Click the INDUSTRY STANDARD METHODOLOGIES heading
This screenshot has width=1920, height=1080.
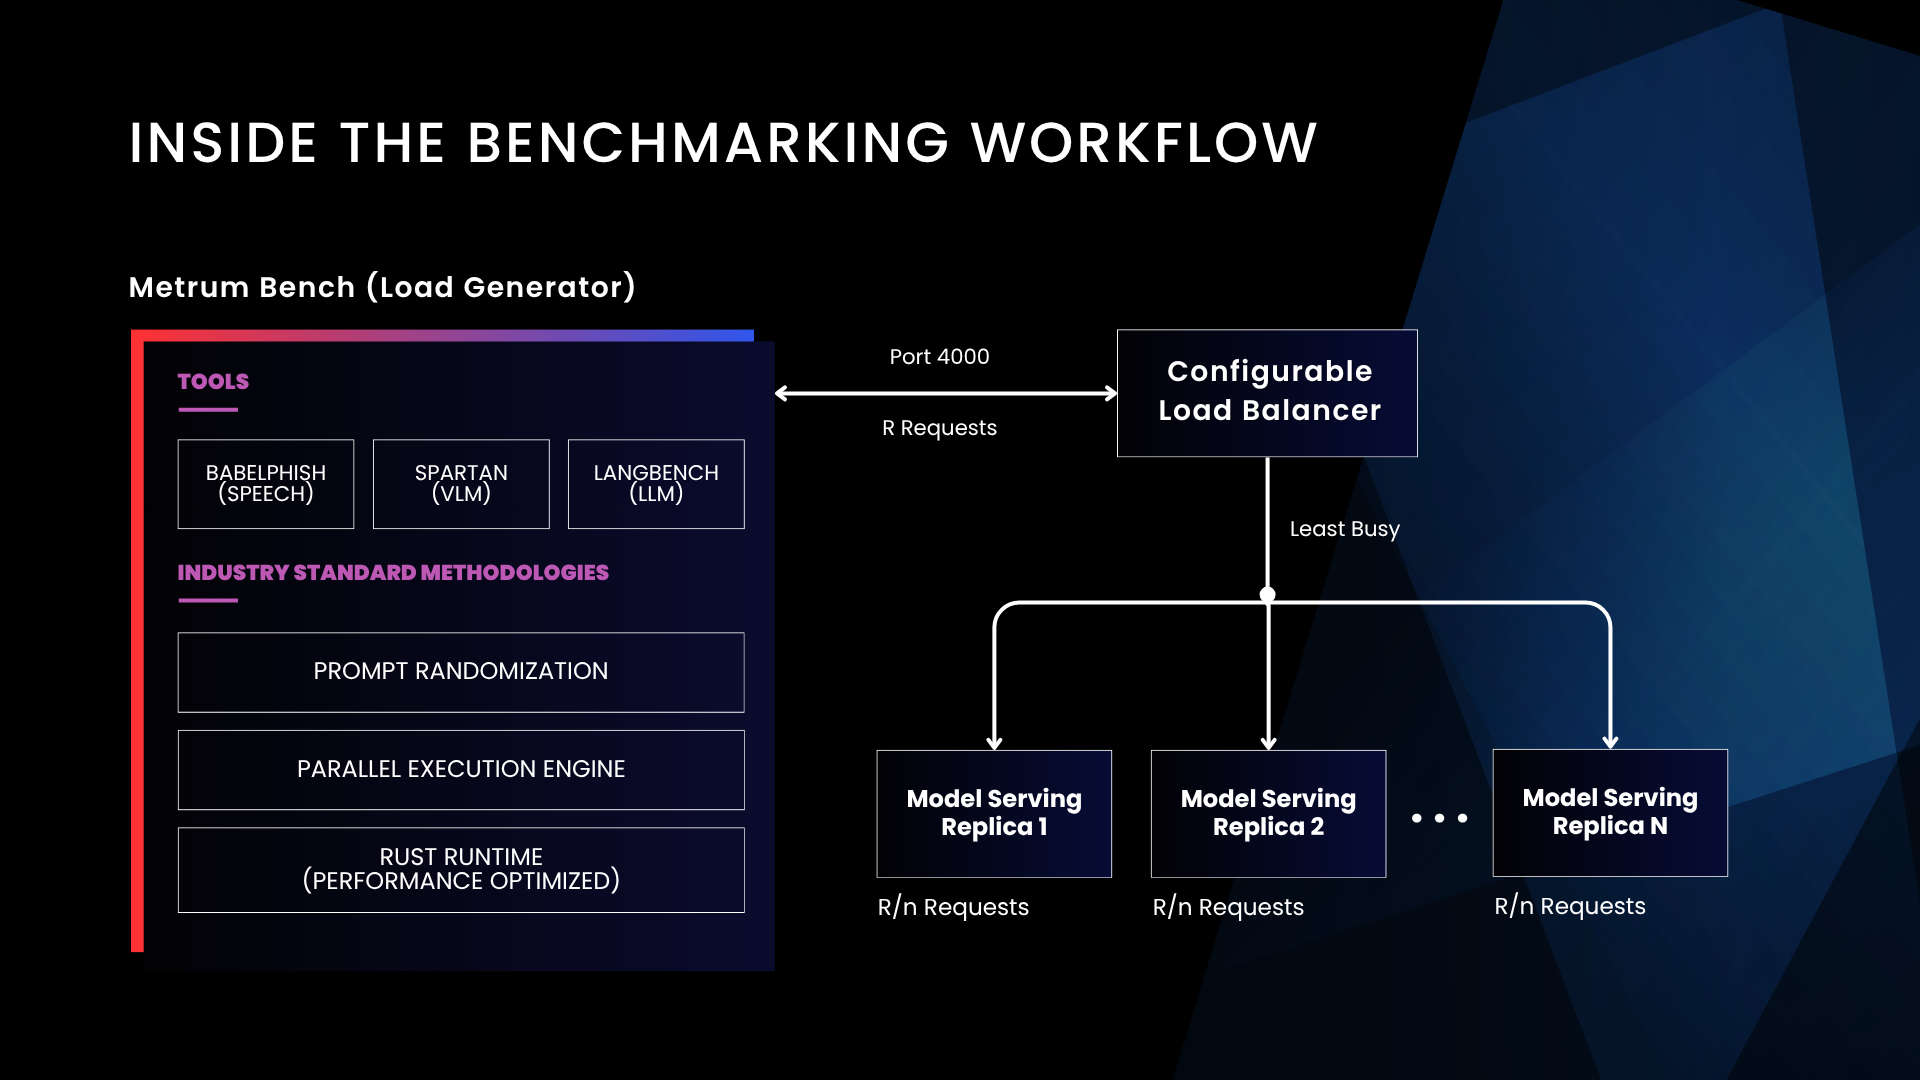(393, 573)
